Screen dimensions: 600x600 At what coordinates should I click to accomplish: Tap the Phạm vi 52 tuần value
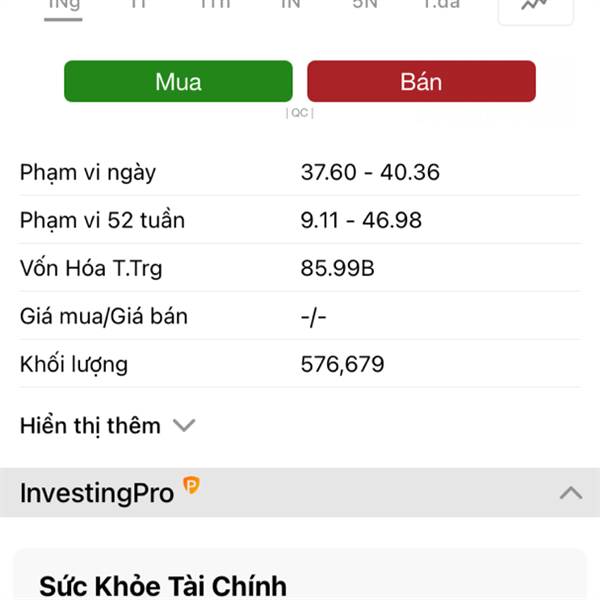coord(361,220)
